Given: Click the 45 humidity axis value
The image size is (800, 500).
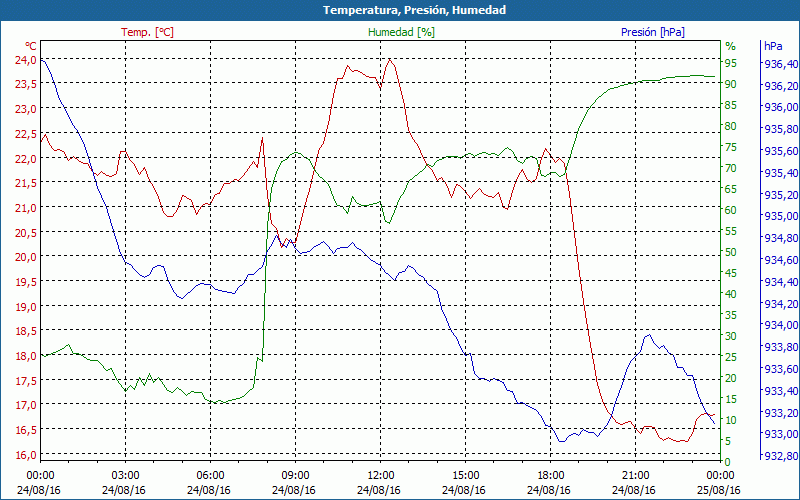Looking at the screenshot, I should click(x=731, y=273).
